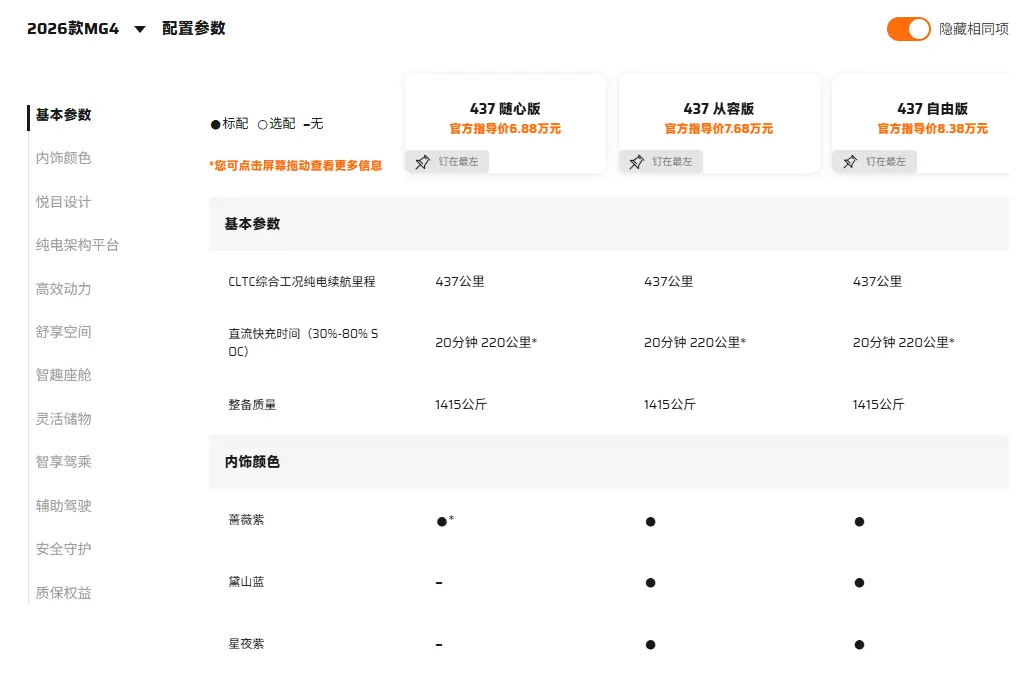Open the 2026款MG4 model dropdown arrow

coord(140,29)
